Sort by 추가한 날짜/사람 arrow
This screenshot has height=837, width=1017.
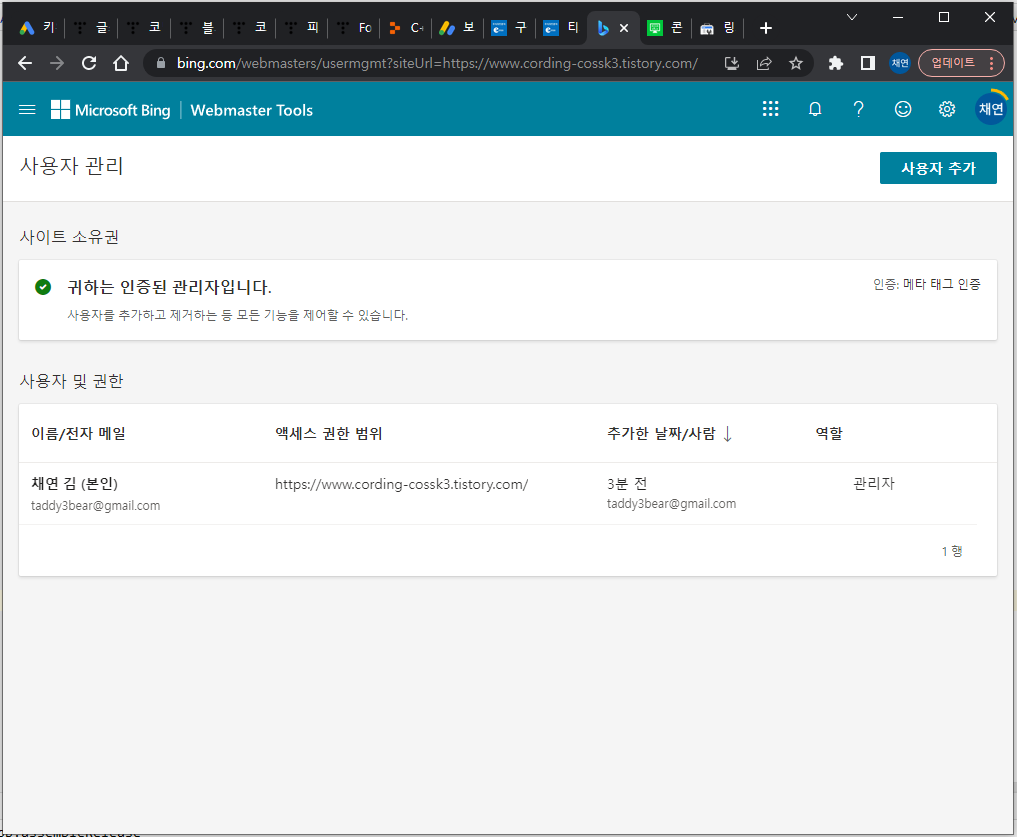(727, 433)
